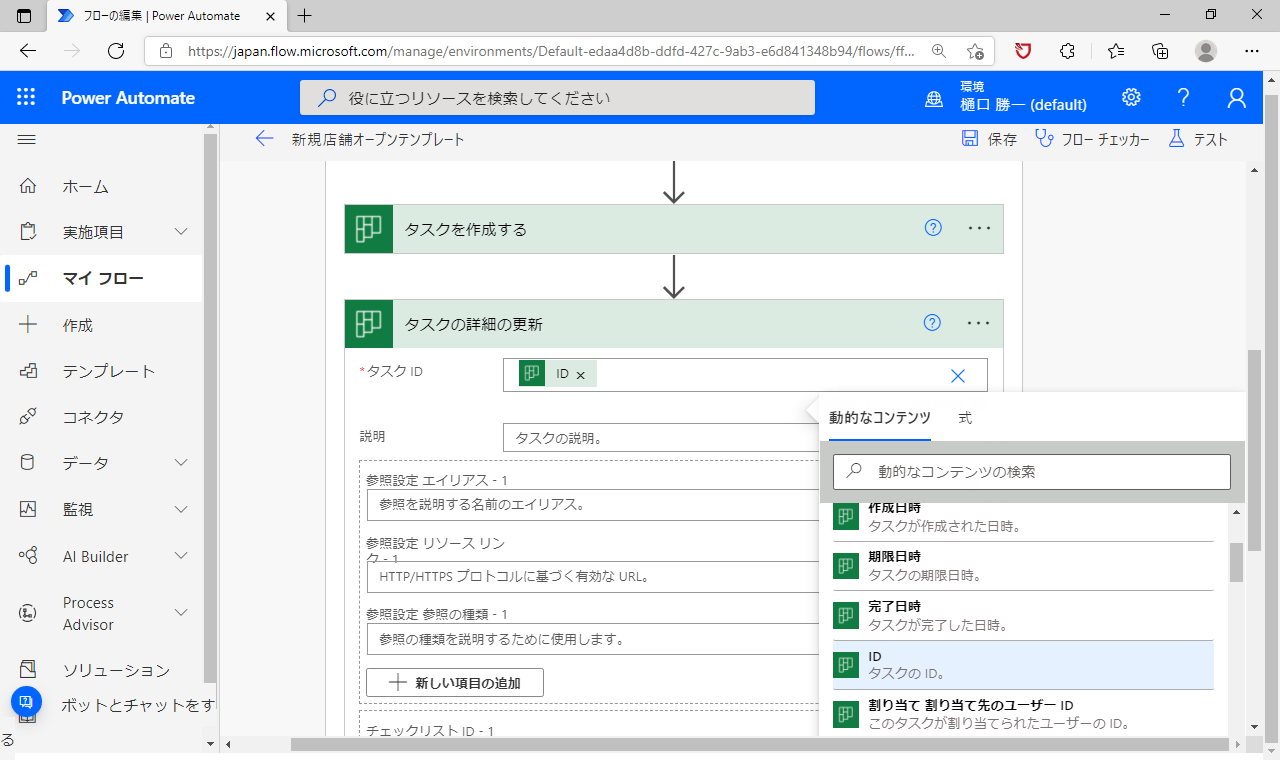1280x760 pixels.
Task: Click the browser back arrow
Action: point(28,51)
